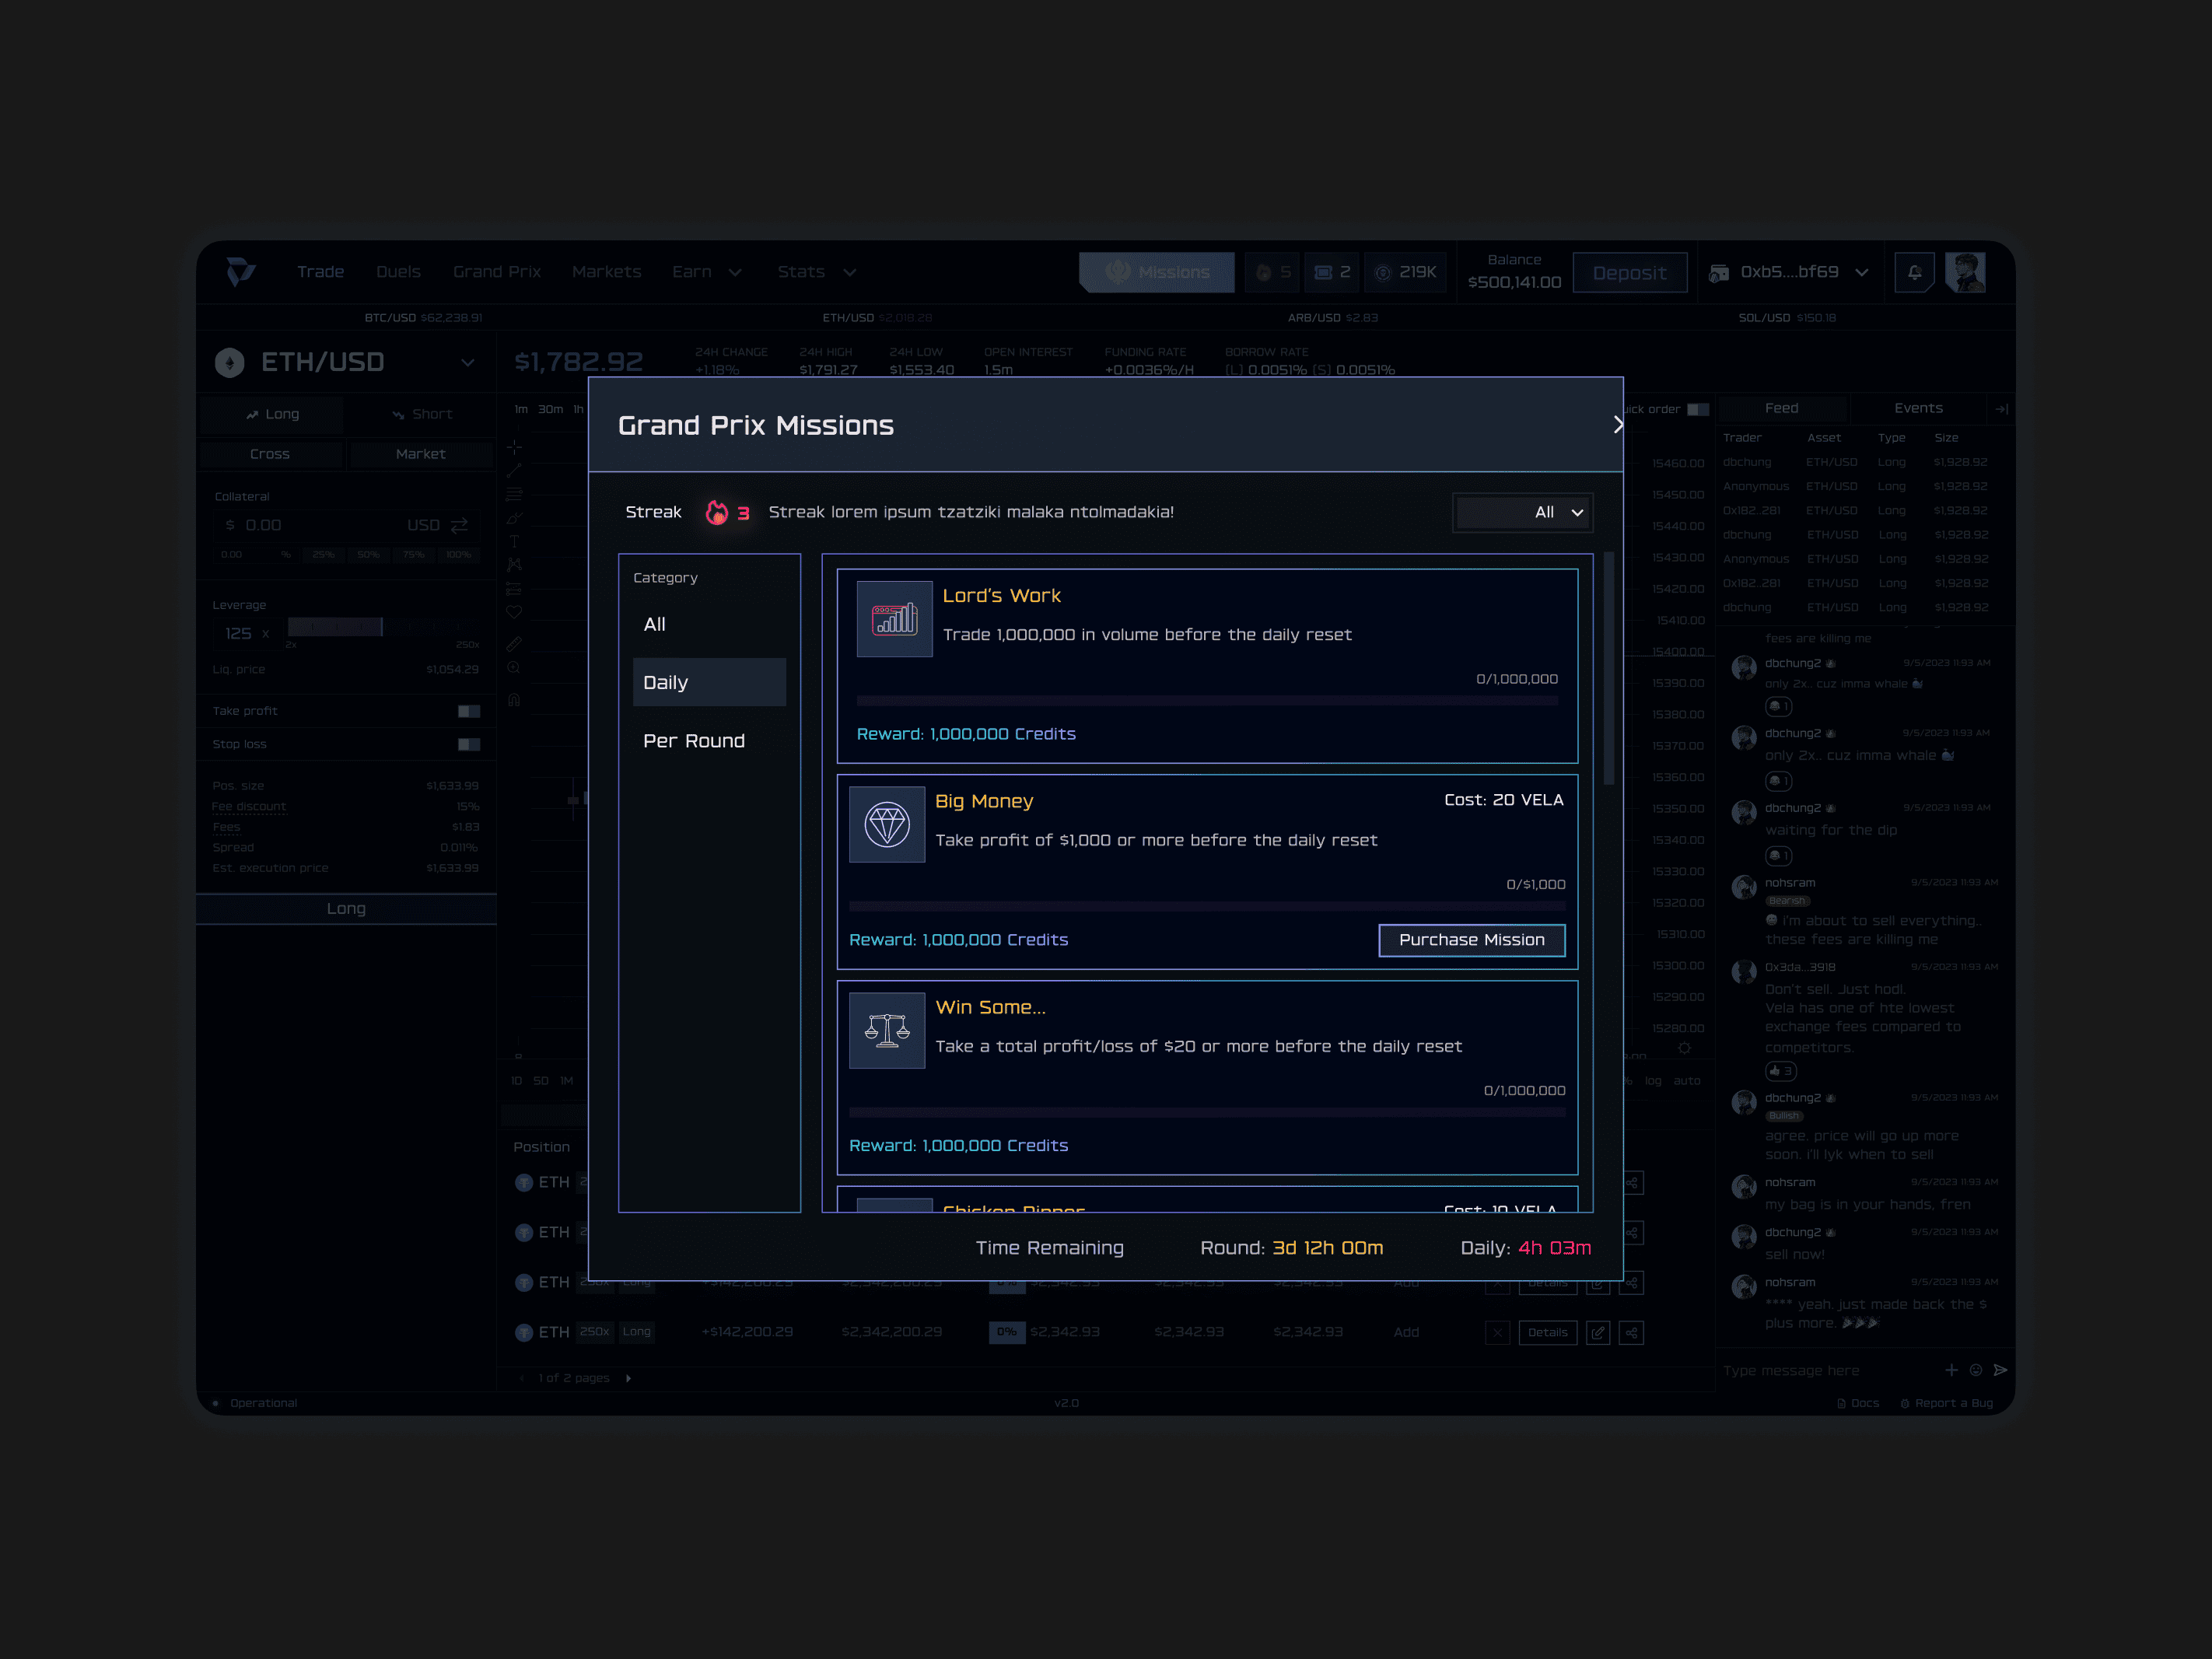This screenshot has width=2212, height=1659.
Task: Edit the last ETH position row
Action: [x=1598, y=1332]
